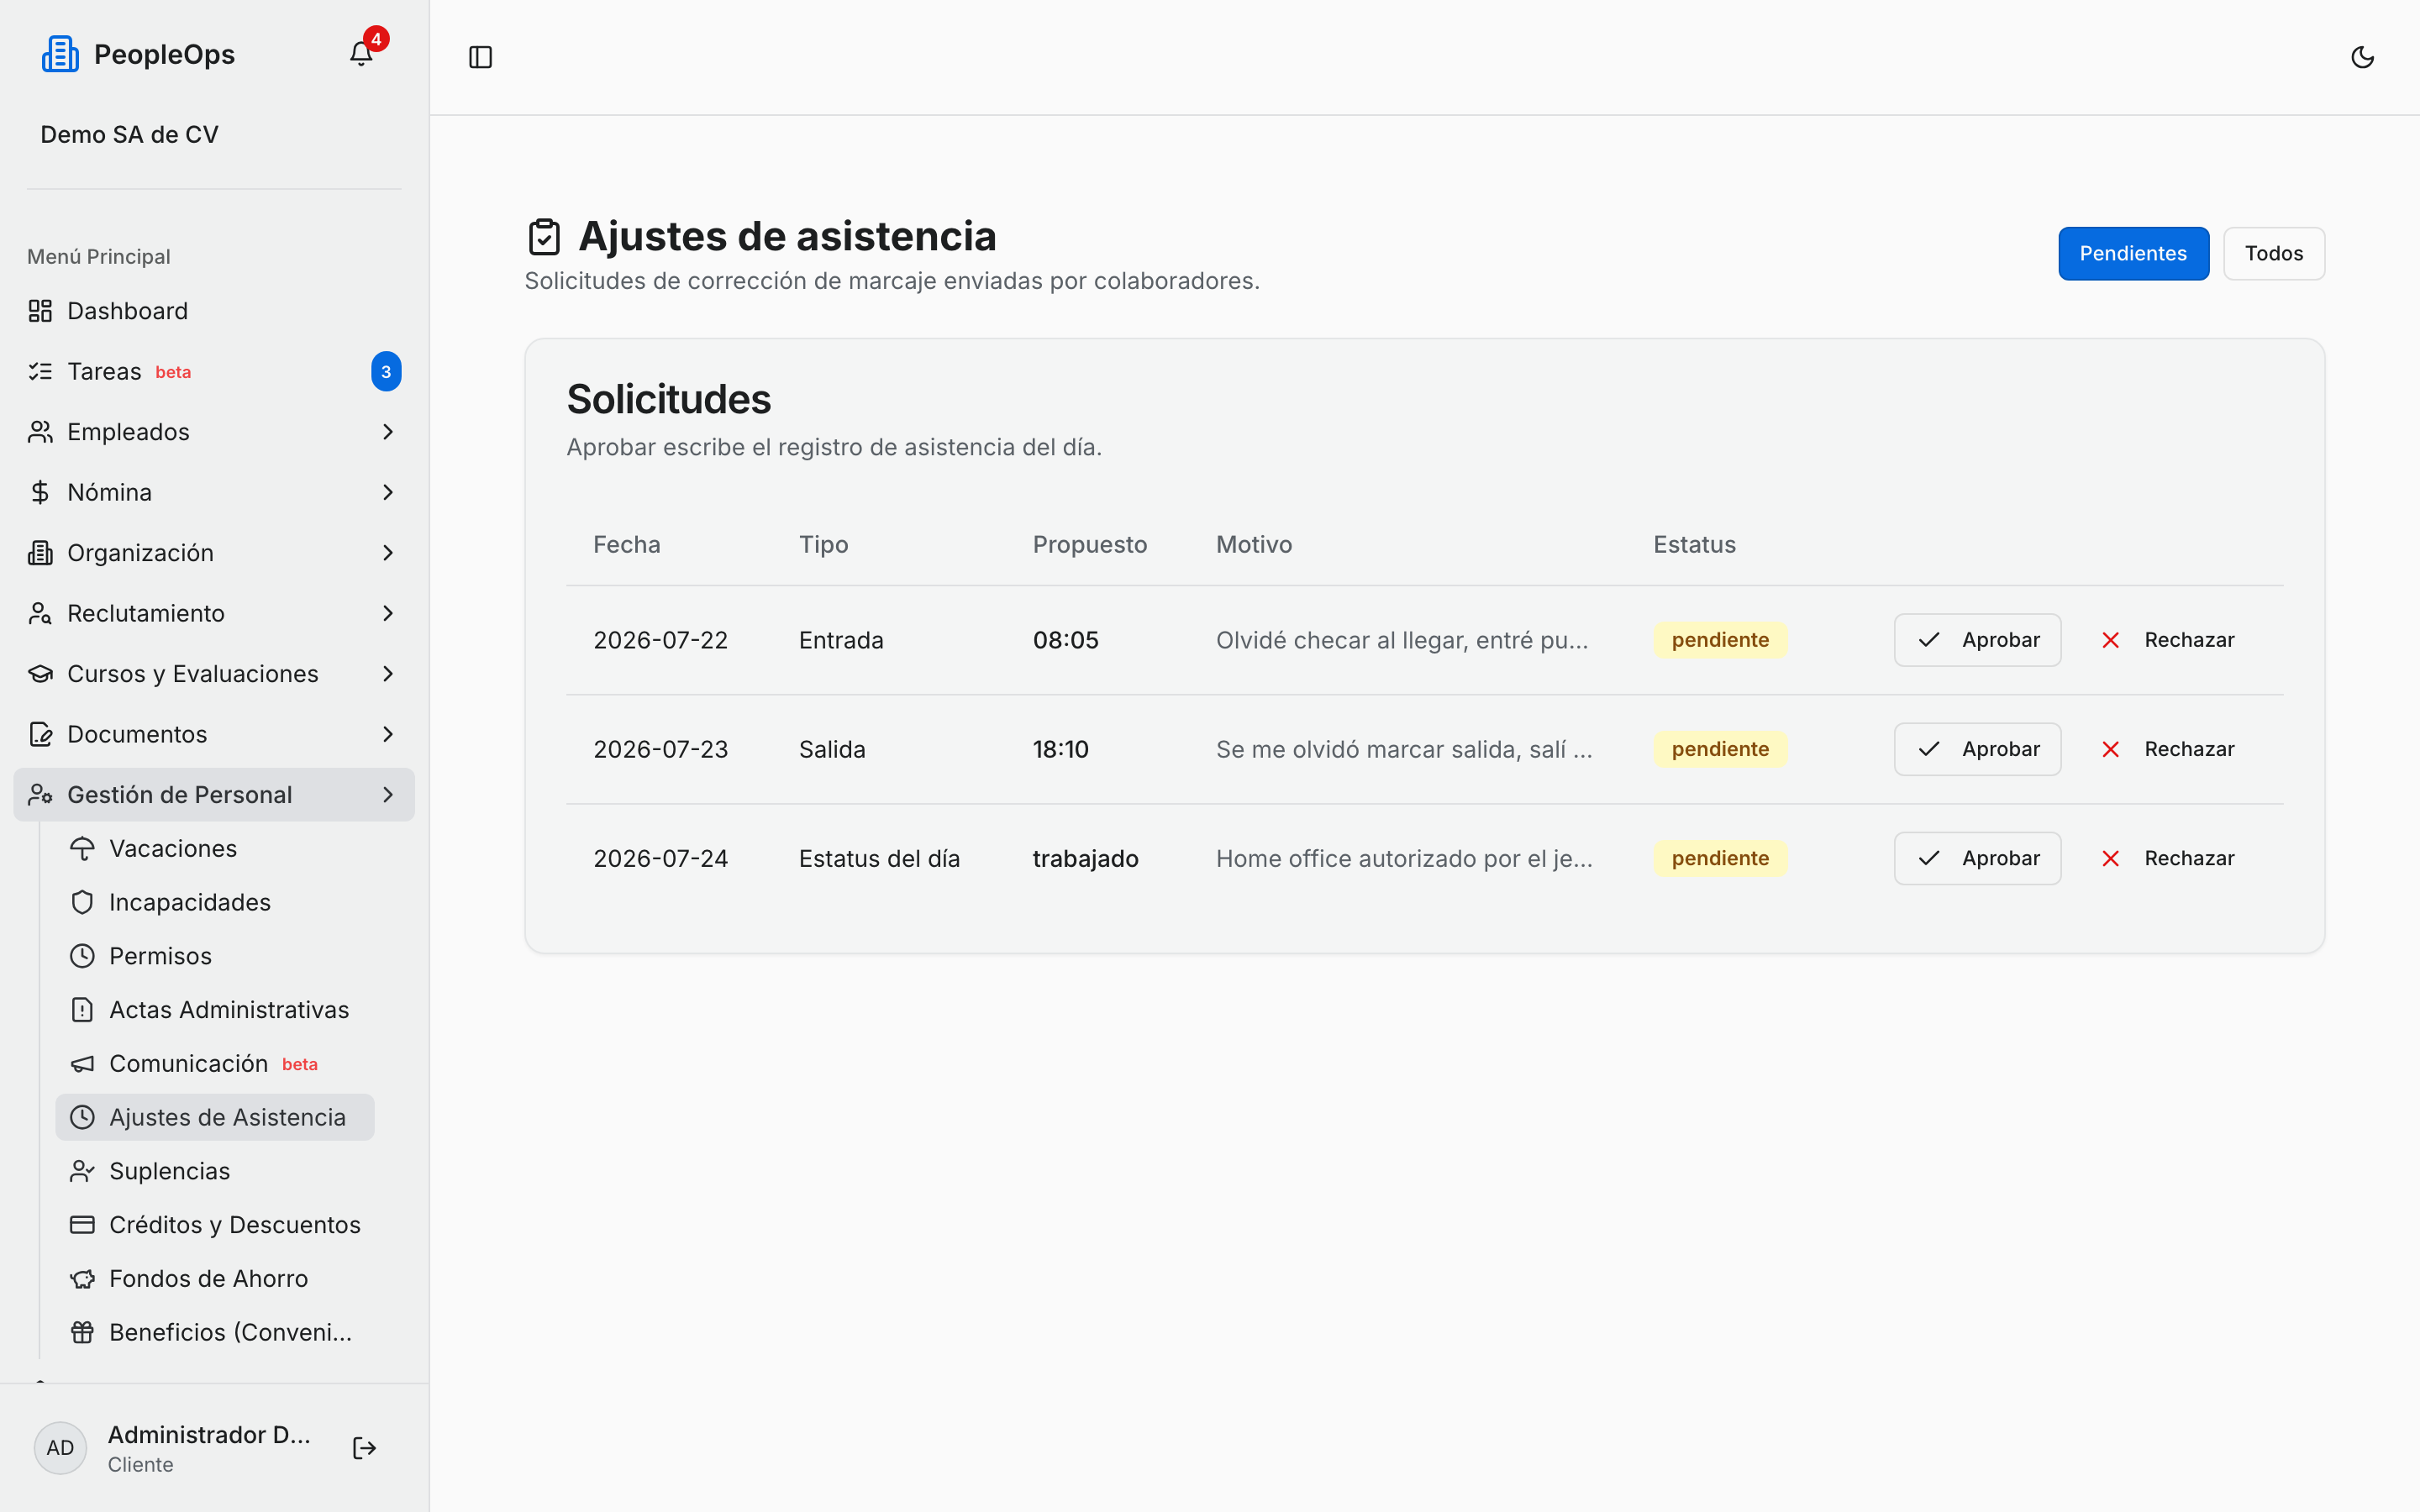2420x1512 pixels.
Task: Open Tareas menu item
Action: pos(214,371)
